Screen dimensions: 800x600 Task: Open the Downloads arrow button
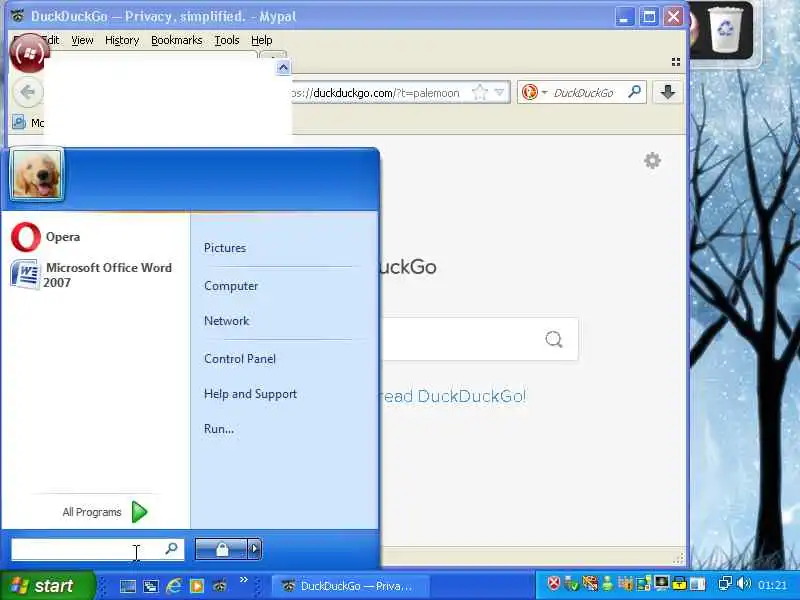point(668,92)
